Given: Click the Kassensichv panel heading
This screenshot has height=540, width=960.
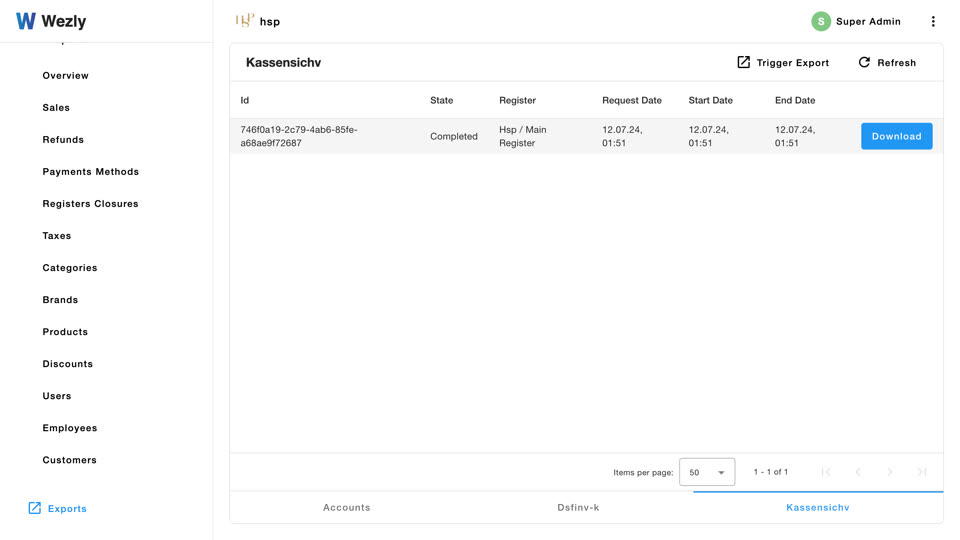Looking at the screenshot, I should tap(283, 62).
